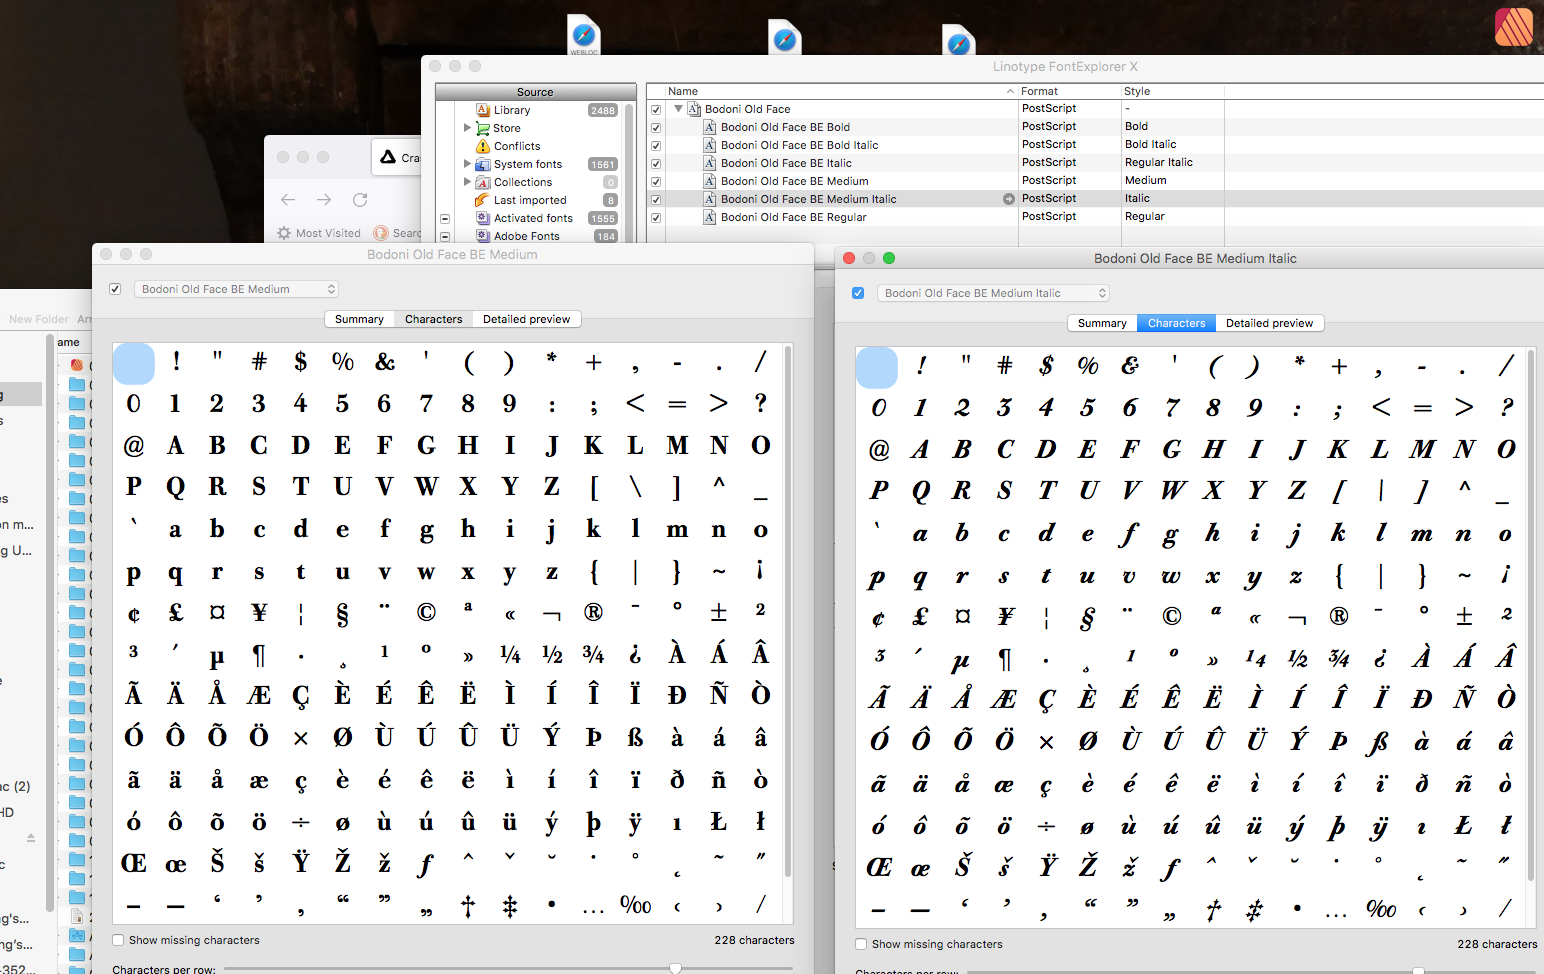Switch to Characters tab in BE Medium window
This screenshot has height=974, width=1544.
433,319
